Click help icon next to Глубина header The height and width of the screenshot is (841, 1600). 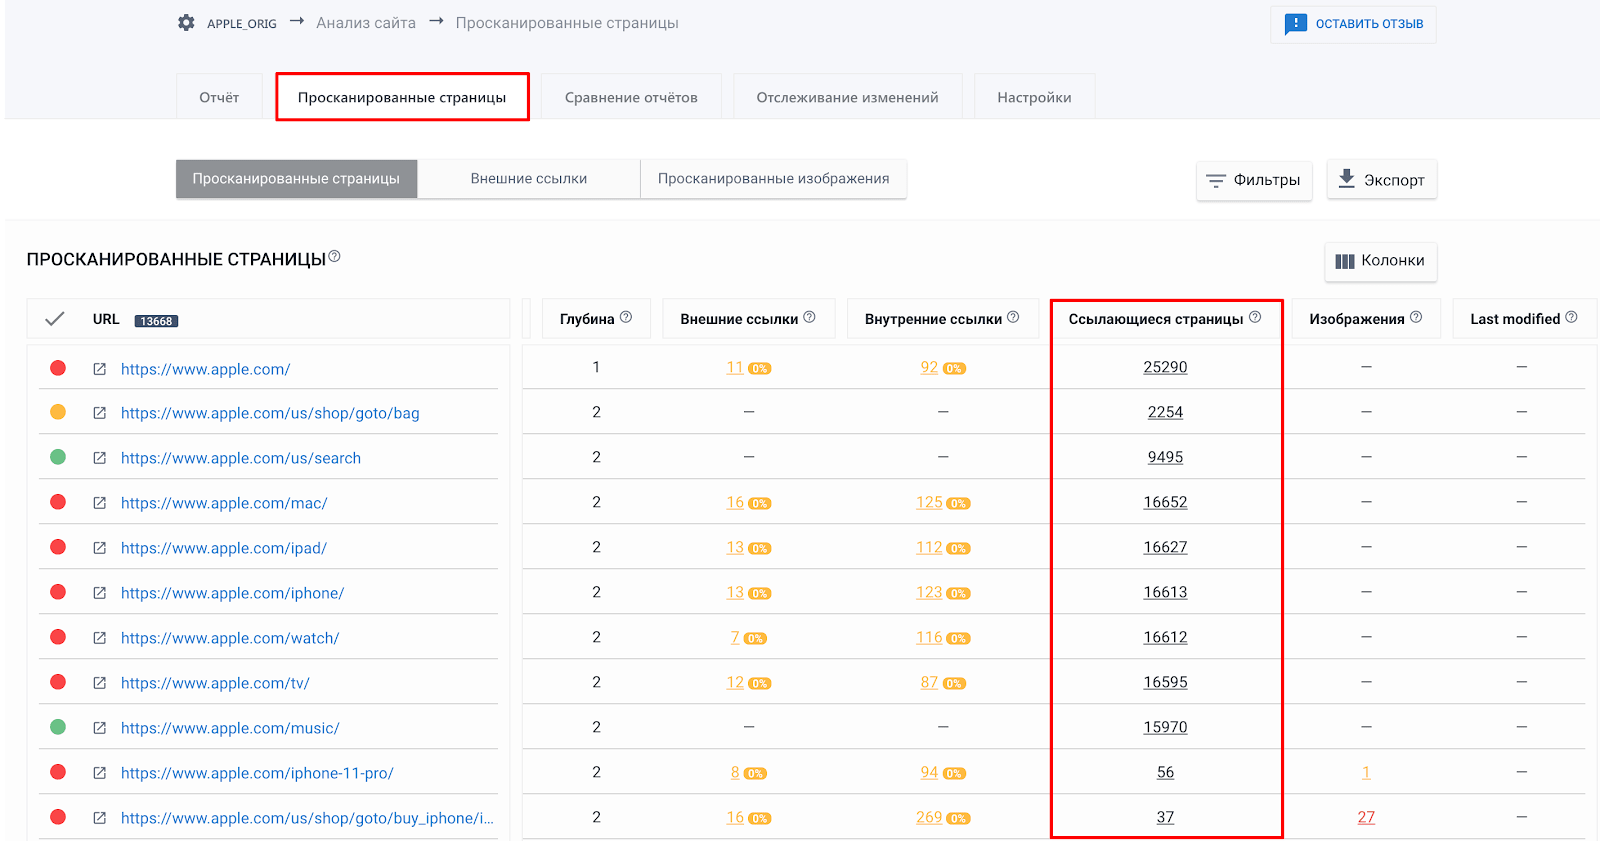pos(626,317)
